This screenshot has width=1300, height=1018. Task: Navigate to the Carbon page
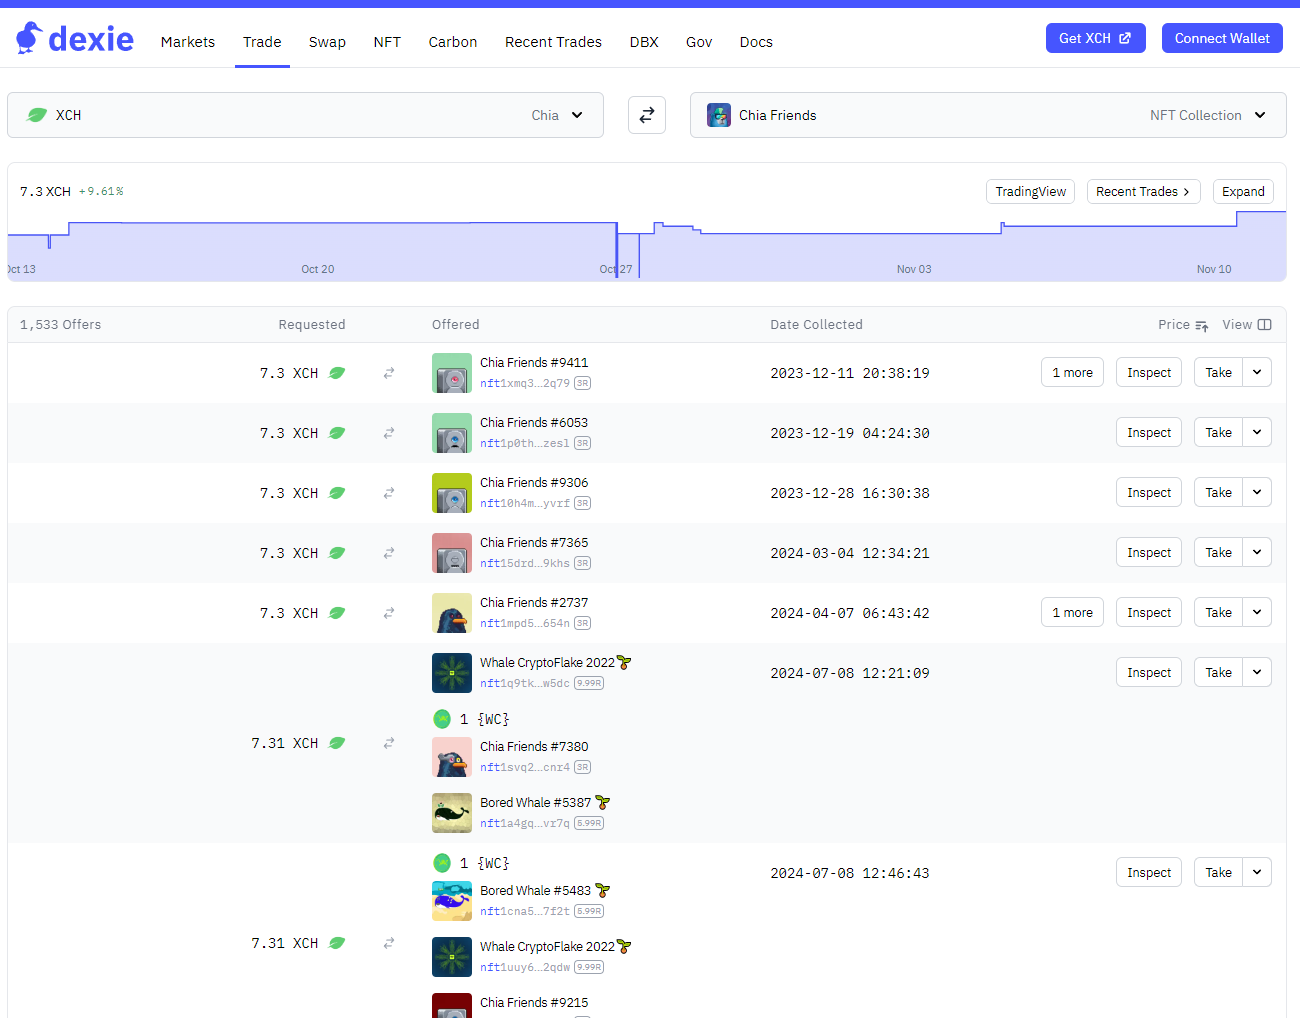(453, 42)
